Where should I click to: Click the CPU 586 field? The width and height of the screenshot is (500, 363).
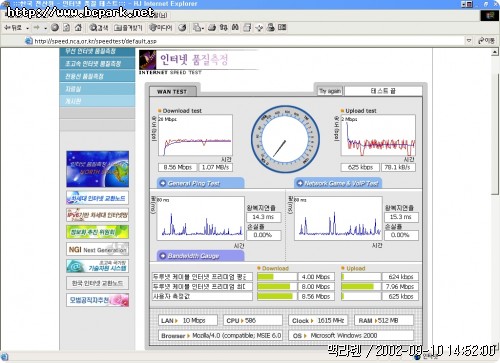tap(253, 320)
